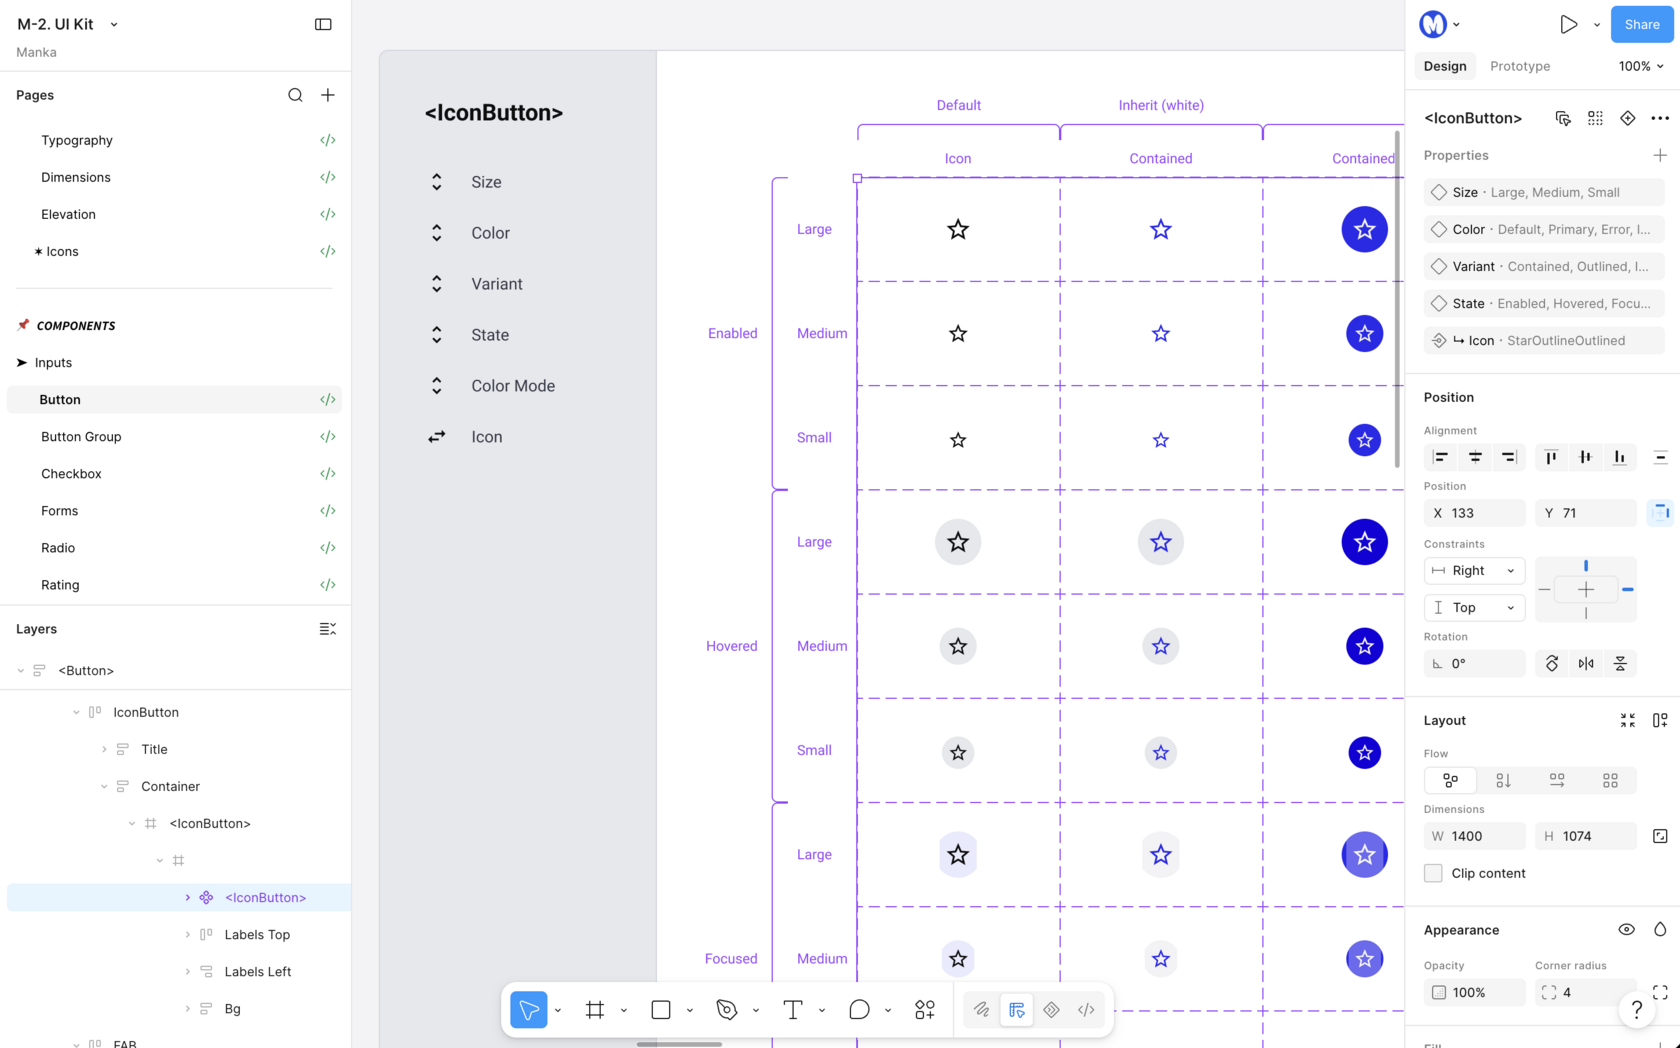The image size is (1680, 1048).
Task: Toggle design annotations icon in toolbar
Action: tap(1017, 1010)
